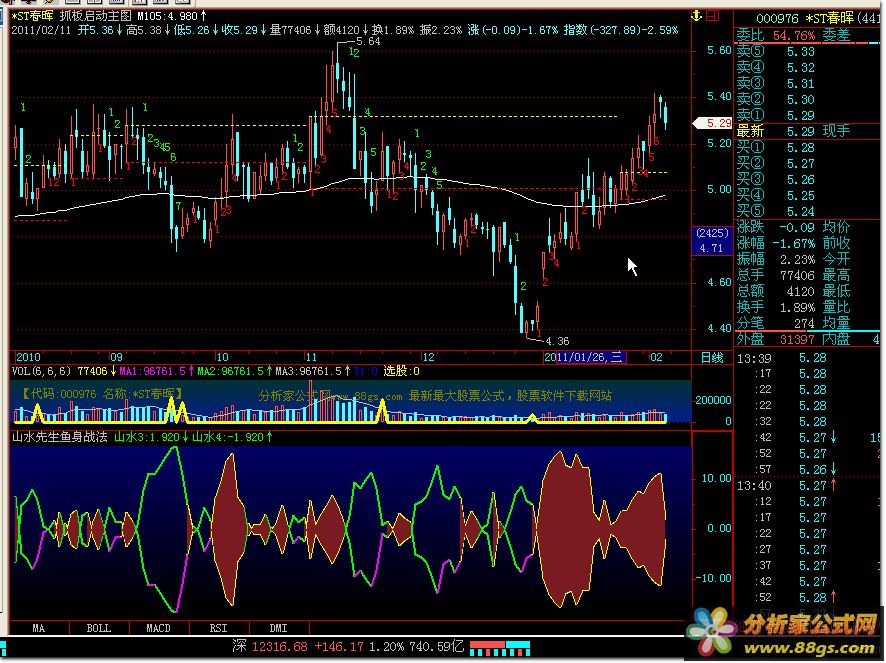Image resolution: width=886 pixels, height=663 pixels.
Task: Click the *ST春晖 stock name in chart header
Action: click(x=32, y=16)
